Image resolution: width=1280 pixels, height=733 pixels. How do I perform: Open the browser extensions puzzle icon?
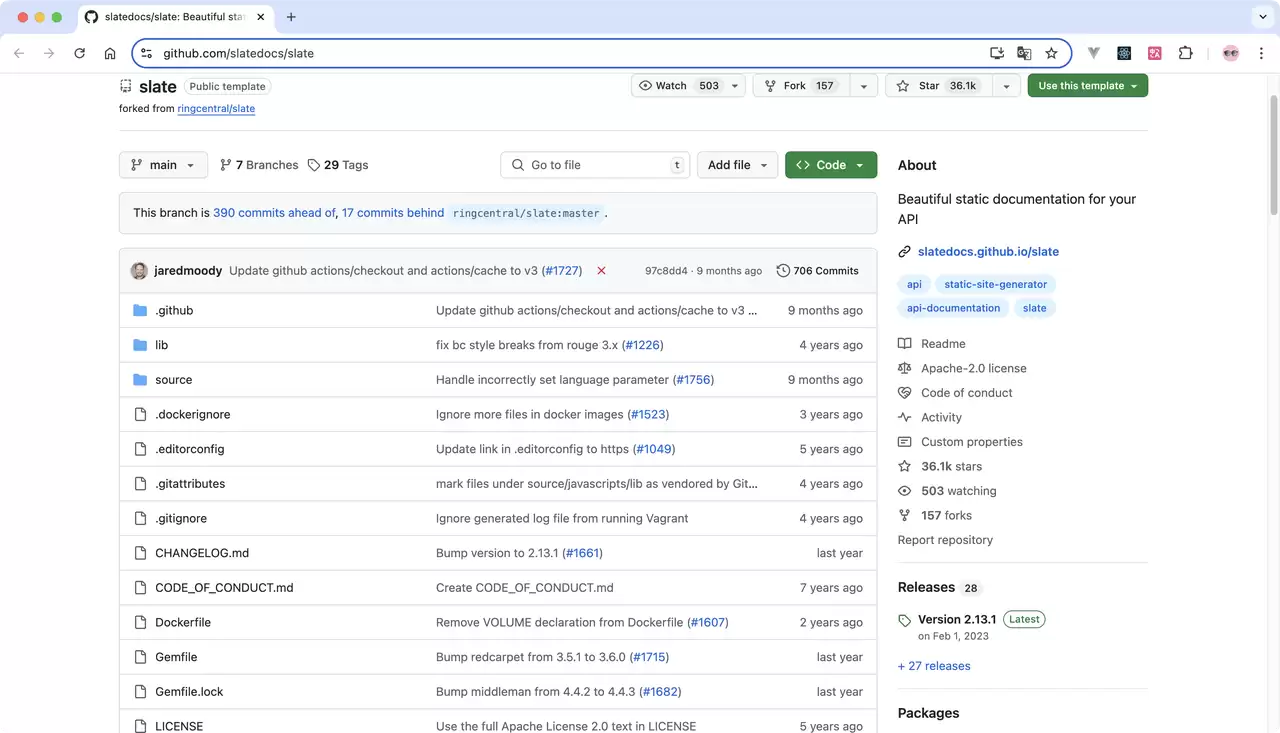coord(1186,53)
